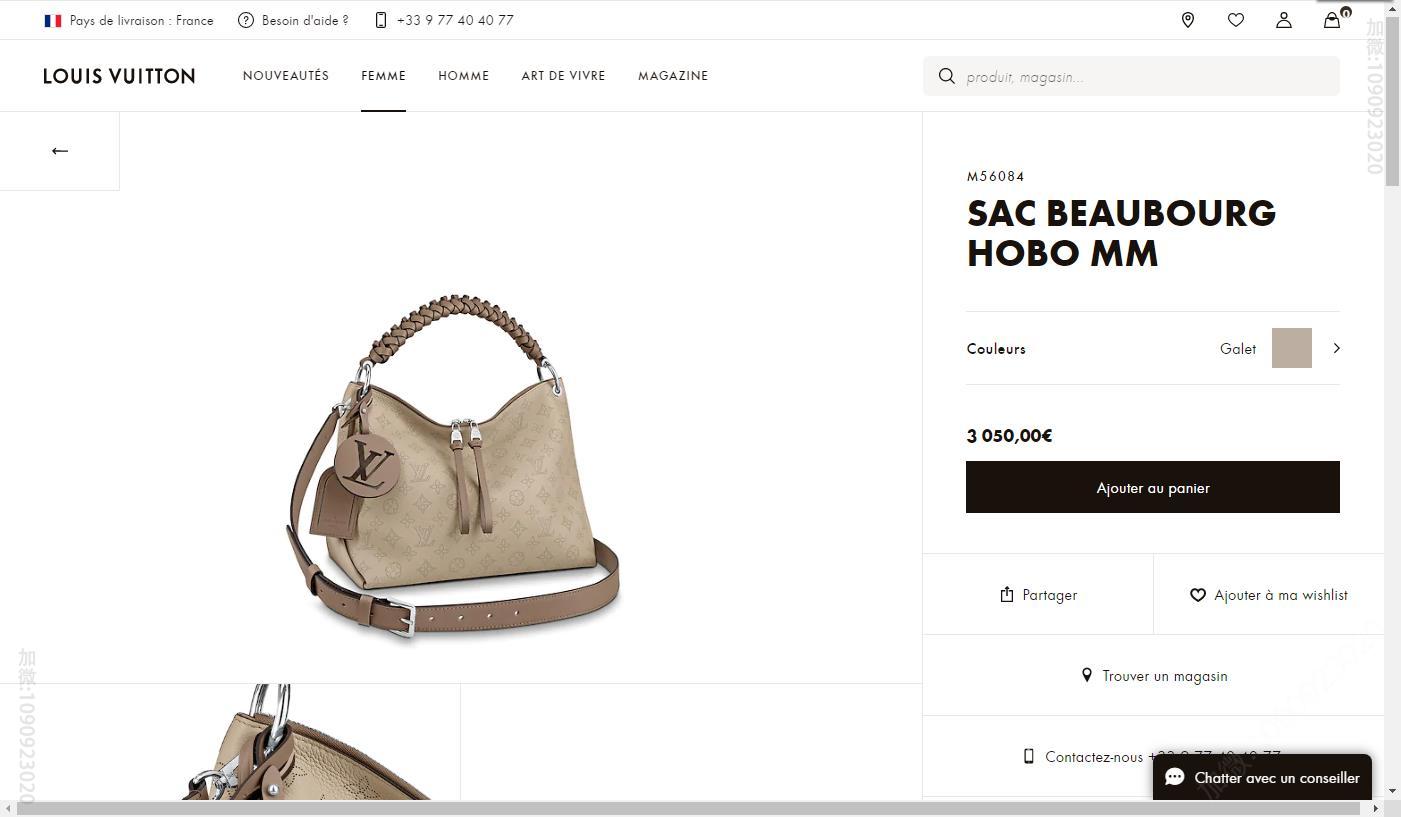
Task: Open the Nouveautés menu
Action: [286, 76]
